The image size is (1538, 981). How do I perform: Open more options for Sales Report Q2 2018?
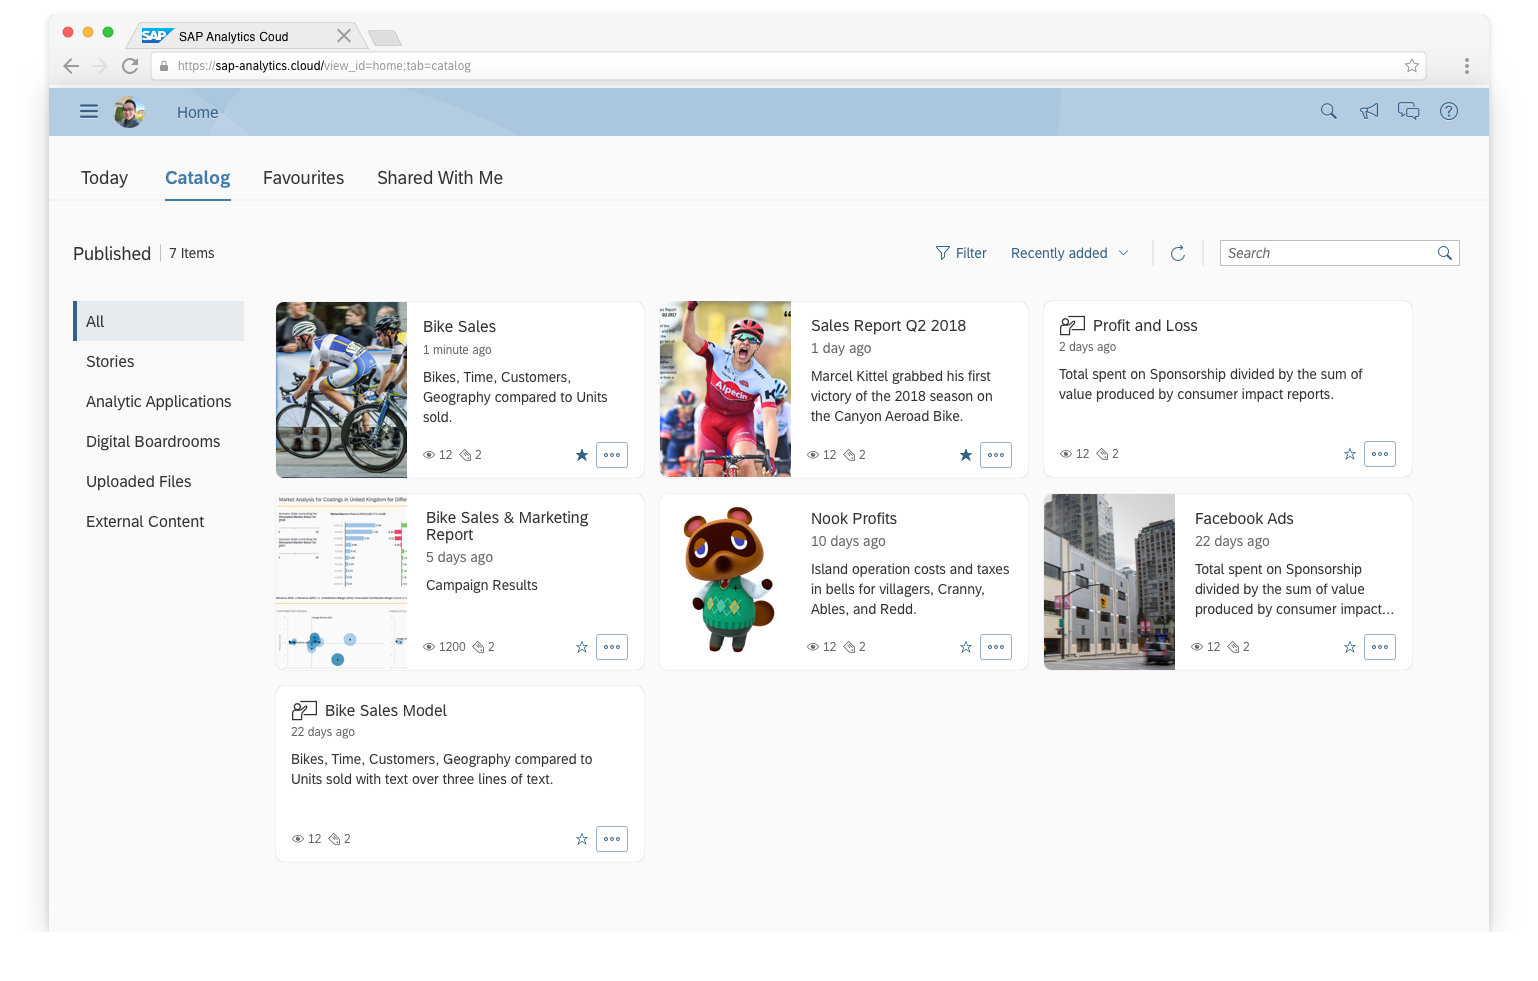(996, 455)
